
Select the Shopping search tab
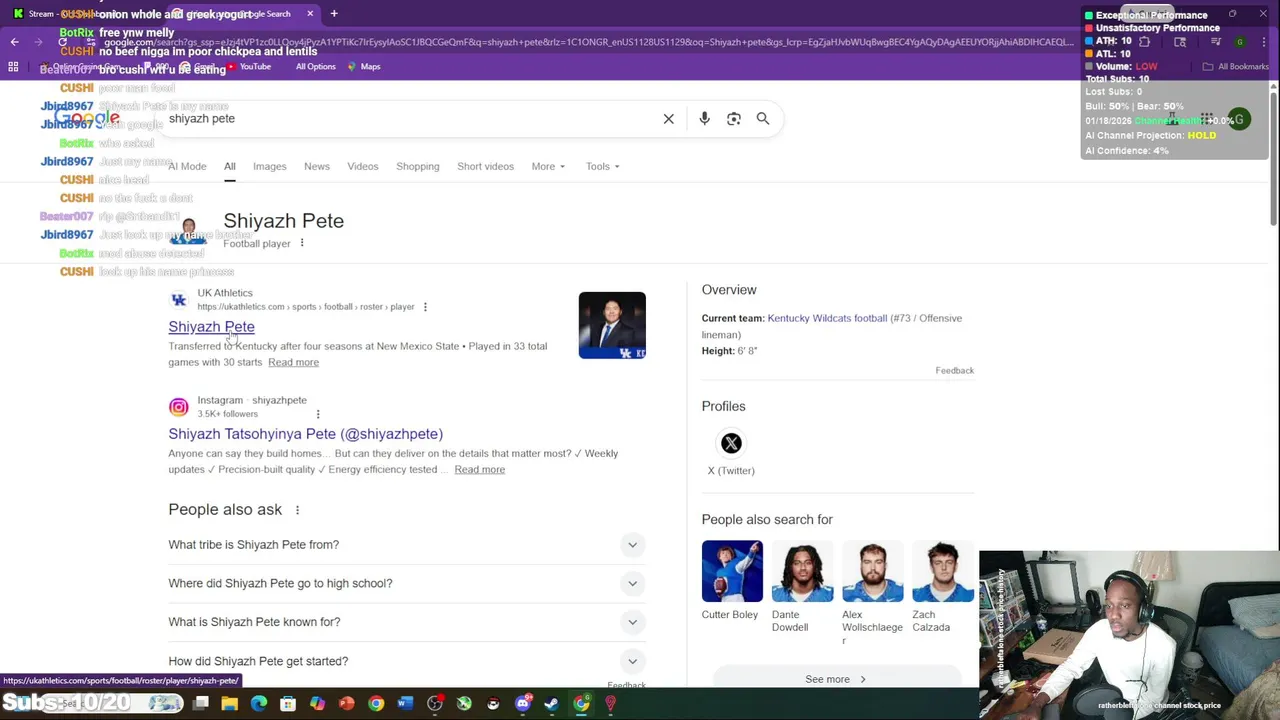point(418,166)
